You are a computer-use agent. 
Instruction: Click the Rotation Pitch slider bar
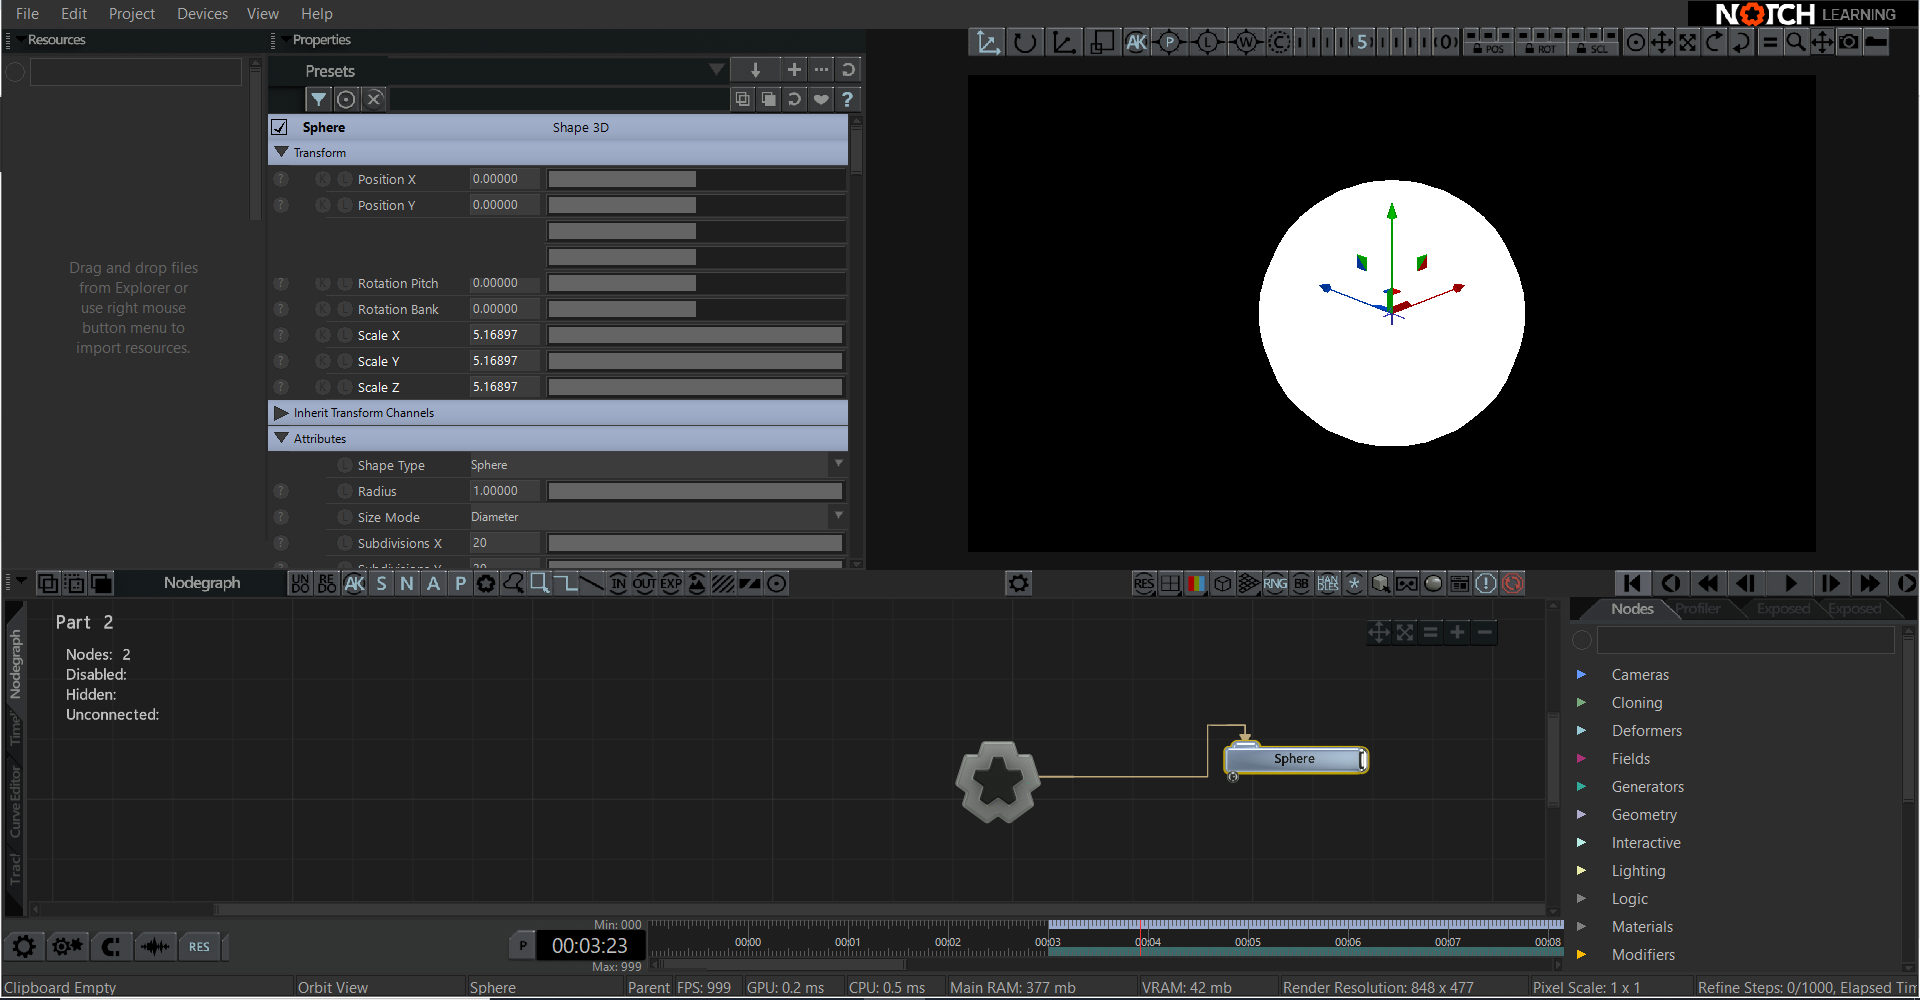click(695, 283)
